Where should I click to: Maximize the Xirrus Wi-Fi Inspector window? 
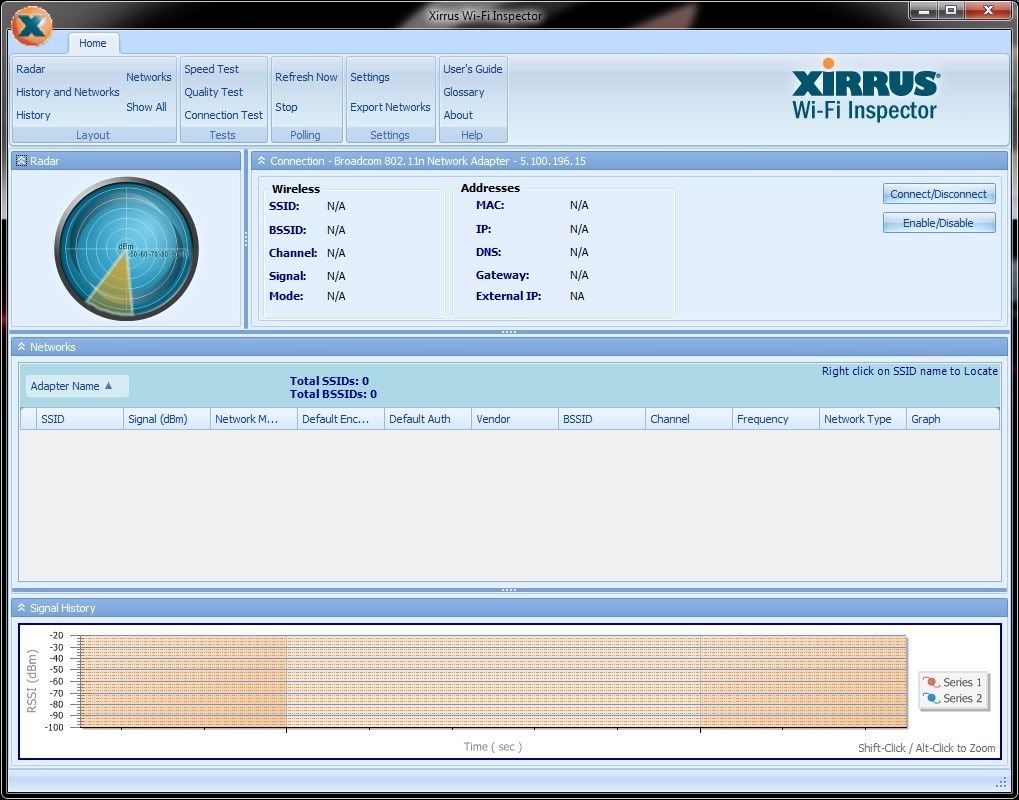click(x=951, y=11)
